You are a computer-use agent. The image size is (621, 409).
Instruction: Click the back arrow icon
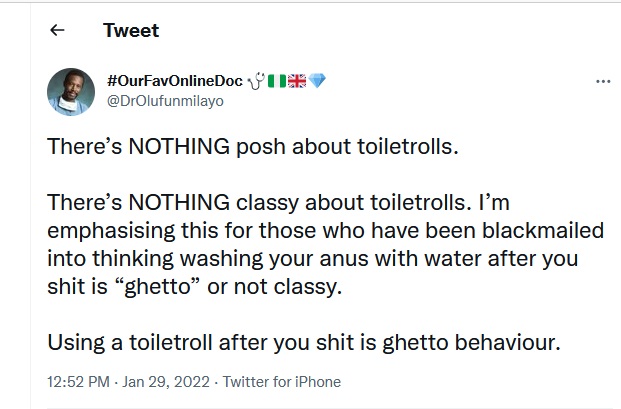(x=57, y=30)
